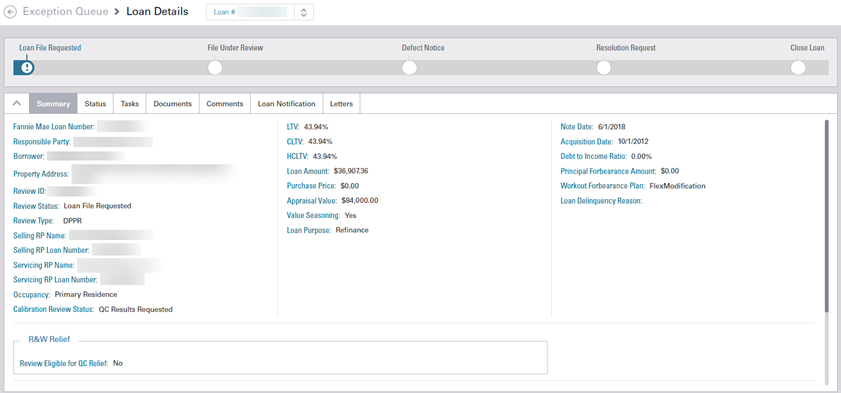The height and width of the screenshot is (393, 841).
Task: Click the Selling RP Loan Number label
Action: tap(51, 250)
